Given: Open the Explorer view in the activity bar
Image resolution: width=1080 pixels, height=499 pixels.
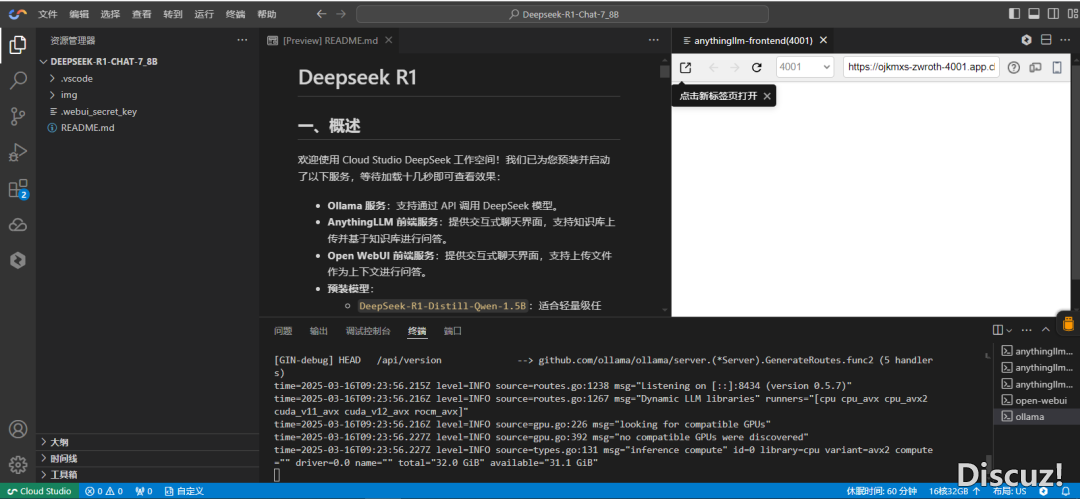Looking at the screenshot, I should (18, 45).
